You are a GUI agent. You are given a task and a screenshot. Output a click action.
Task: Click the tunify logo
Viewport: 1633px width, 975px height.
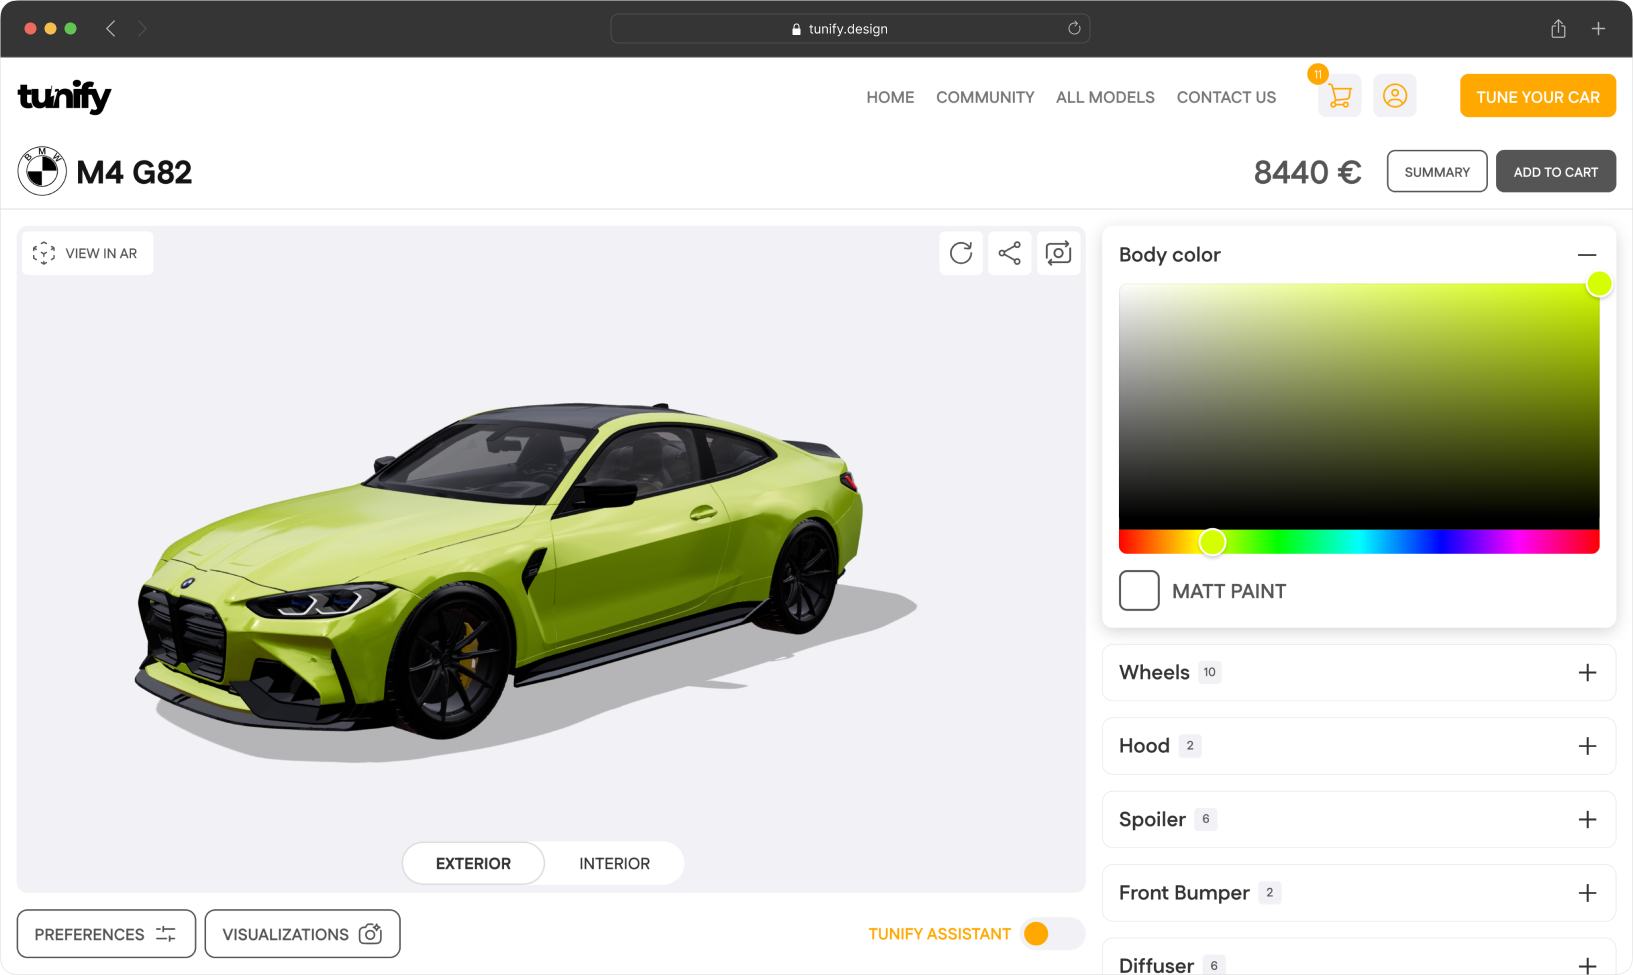click(x=64, y=97)
